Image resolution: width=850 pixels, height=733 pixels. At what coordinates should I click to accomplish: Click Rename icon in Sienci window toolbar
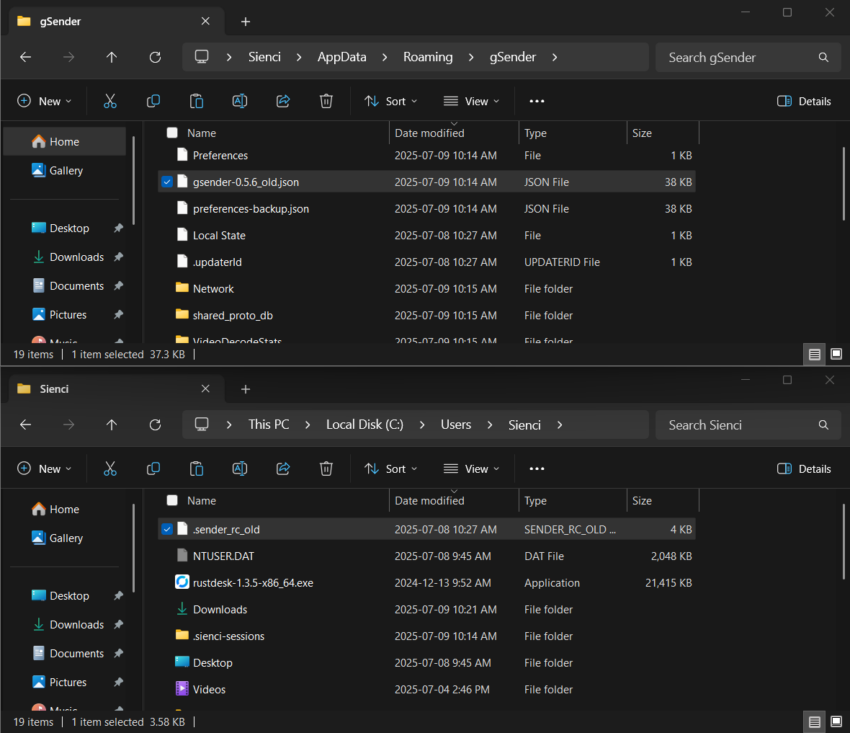tap(240, 468)
